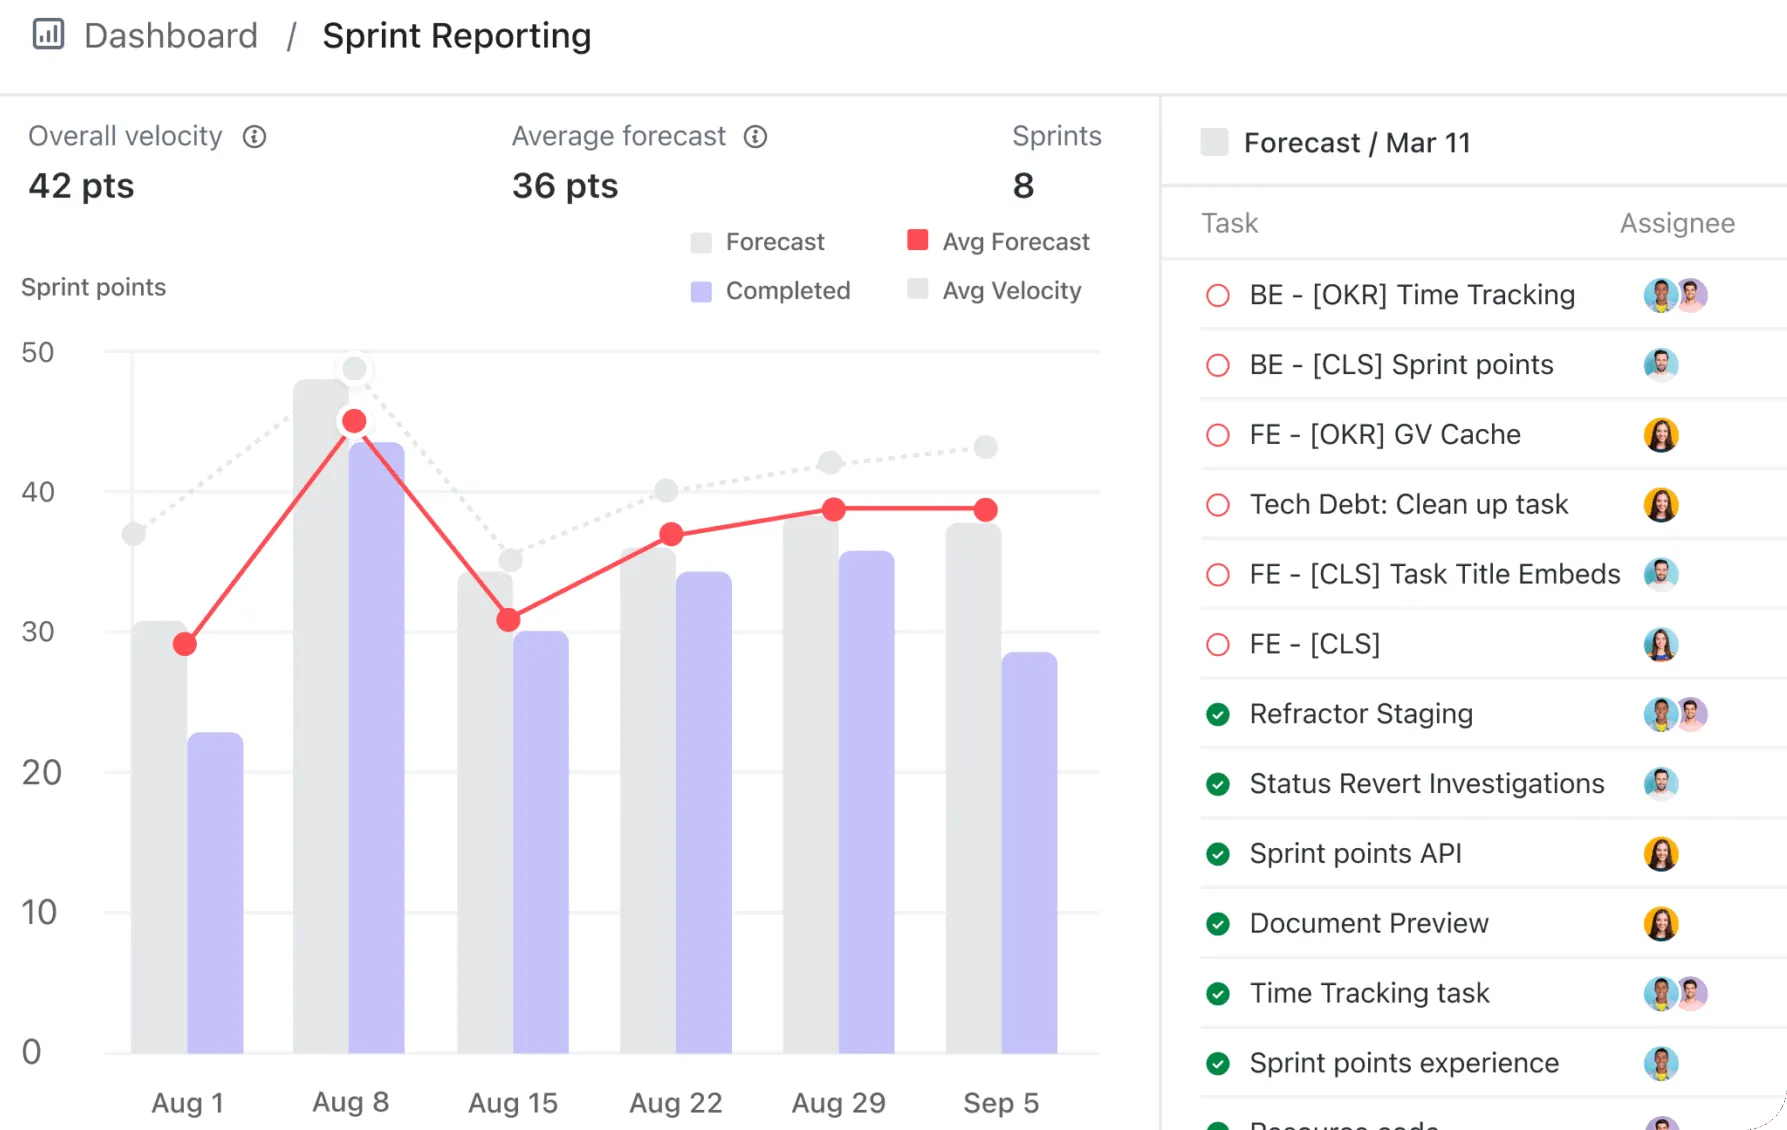
Task: Toggle the Completed purple legend swatch
Action: (x=701, y=292)
